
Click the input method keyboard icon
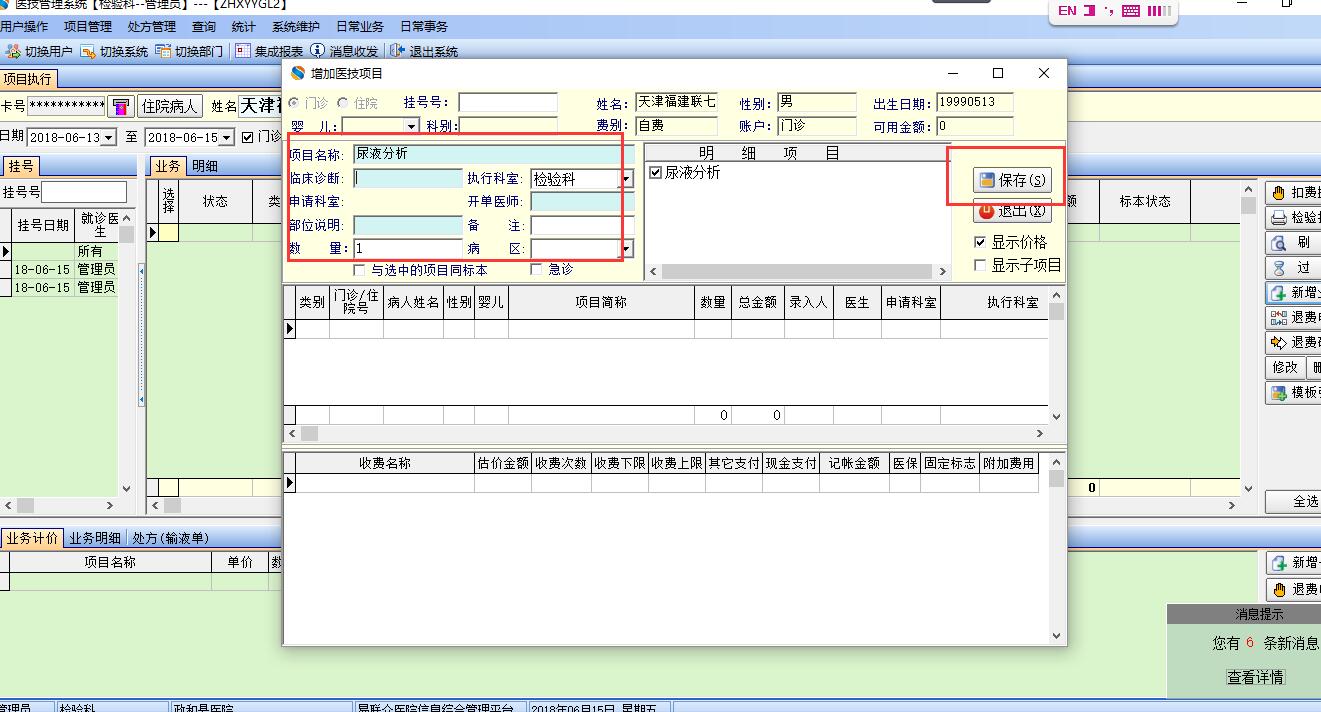click(1131, 11)
